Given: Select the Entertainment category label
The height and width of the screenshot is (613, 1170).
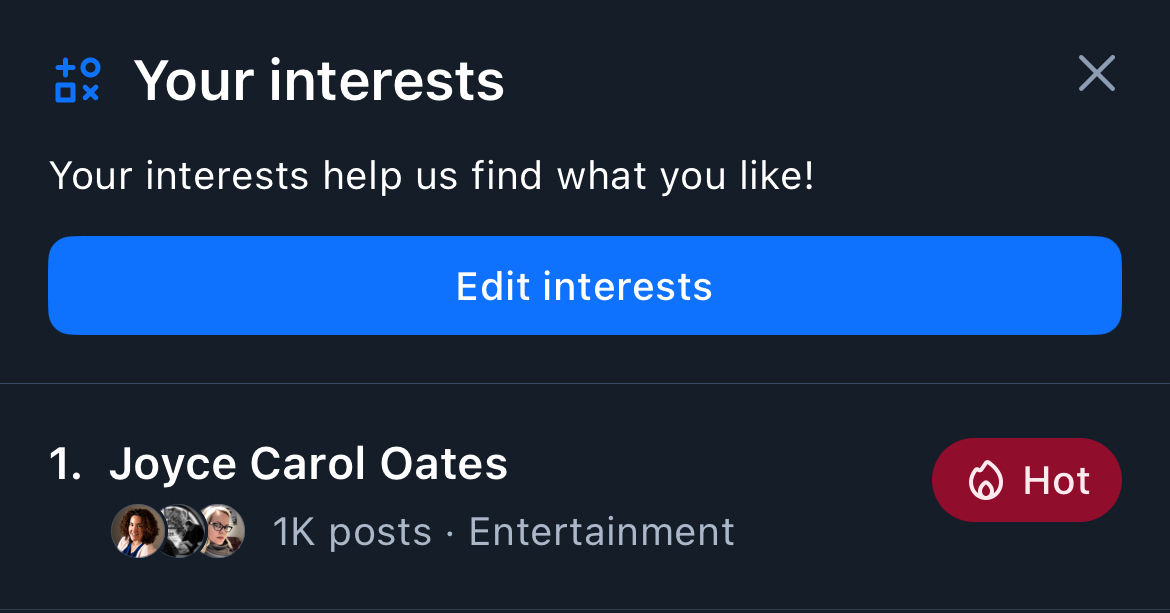Looking at the screenshot, I should point(601,532).
